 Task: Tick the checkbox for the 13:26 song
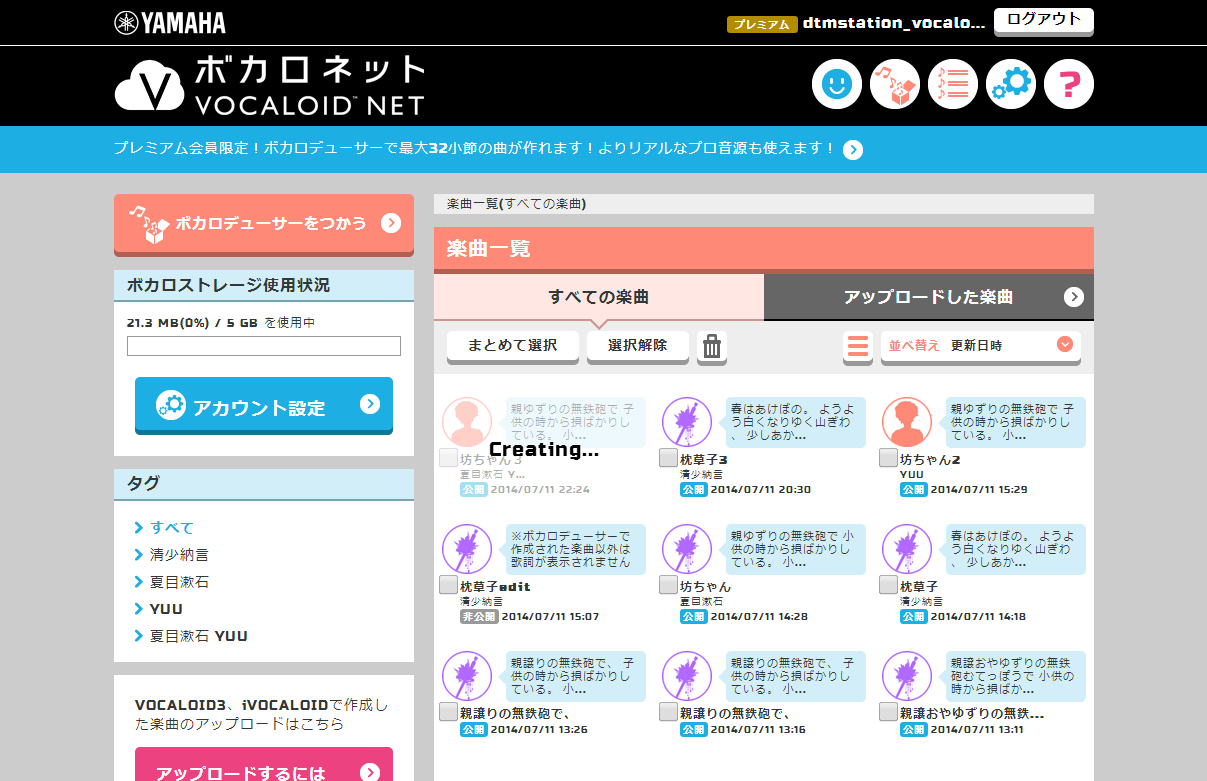pos(448,712)
